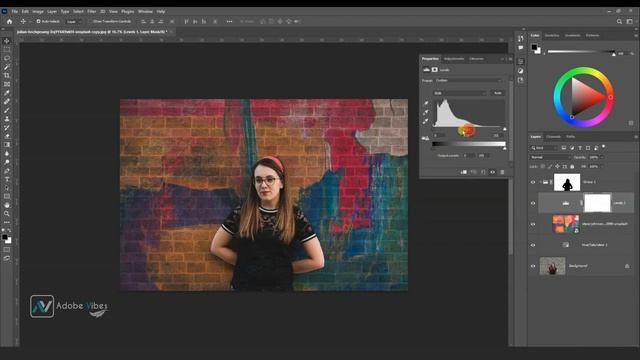Switch to the Paths tab
The height and width of the screenshot is (360, 640).
click(x=571, y=137)
